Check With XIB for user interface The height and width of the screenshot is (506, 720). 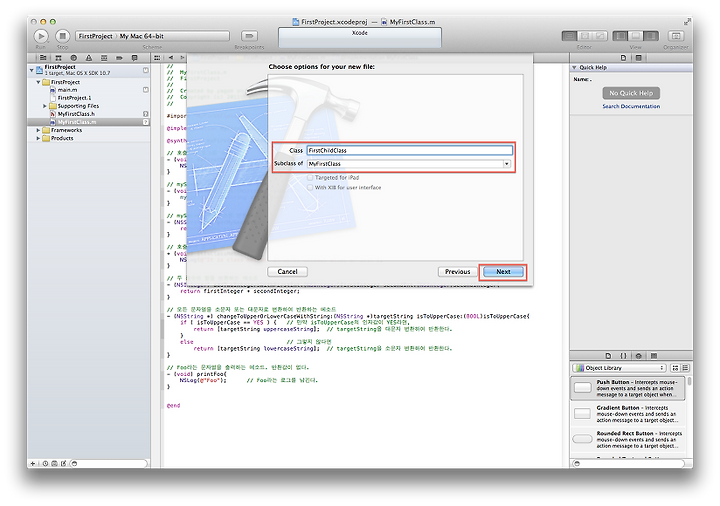tap(310, 188)
